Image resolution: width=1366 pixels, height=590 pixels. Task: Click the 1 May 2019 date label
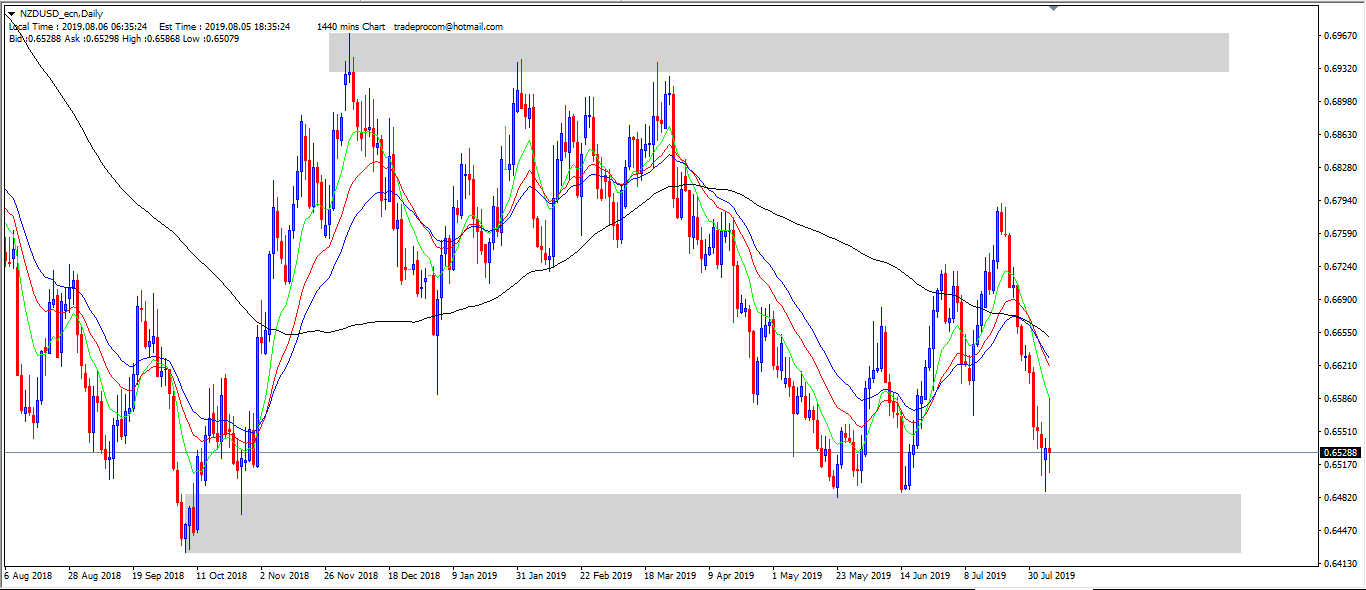click(x=796, y=576)
